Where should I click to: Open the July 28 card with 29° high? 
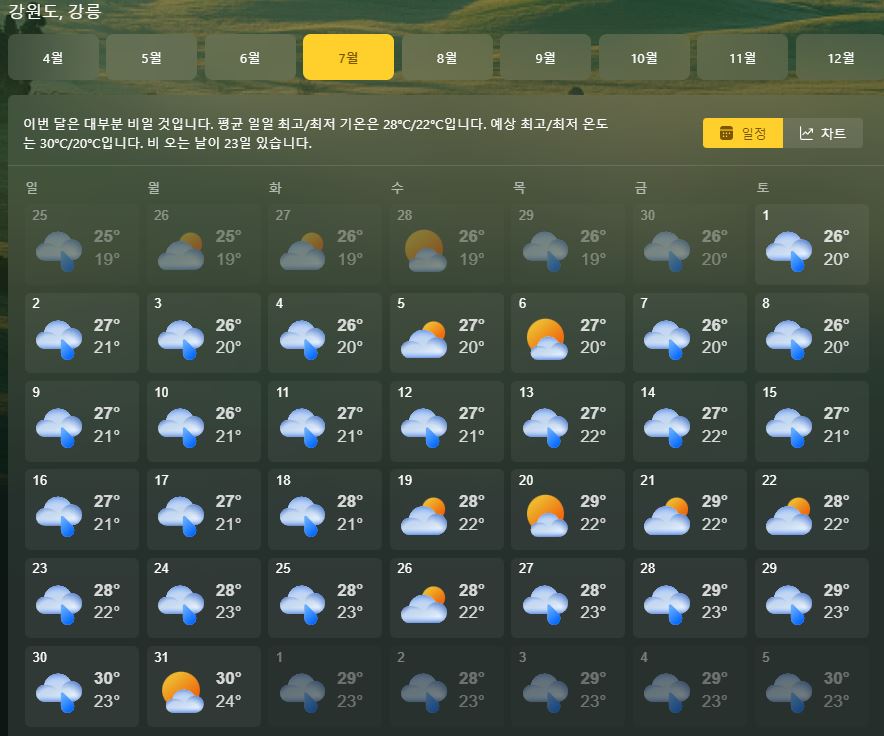point(690,598)
